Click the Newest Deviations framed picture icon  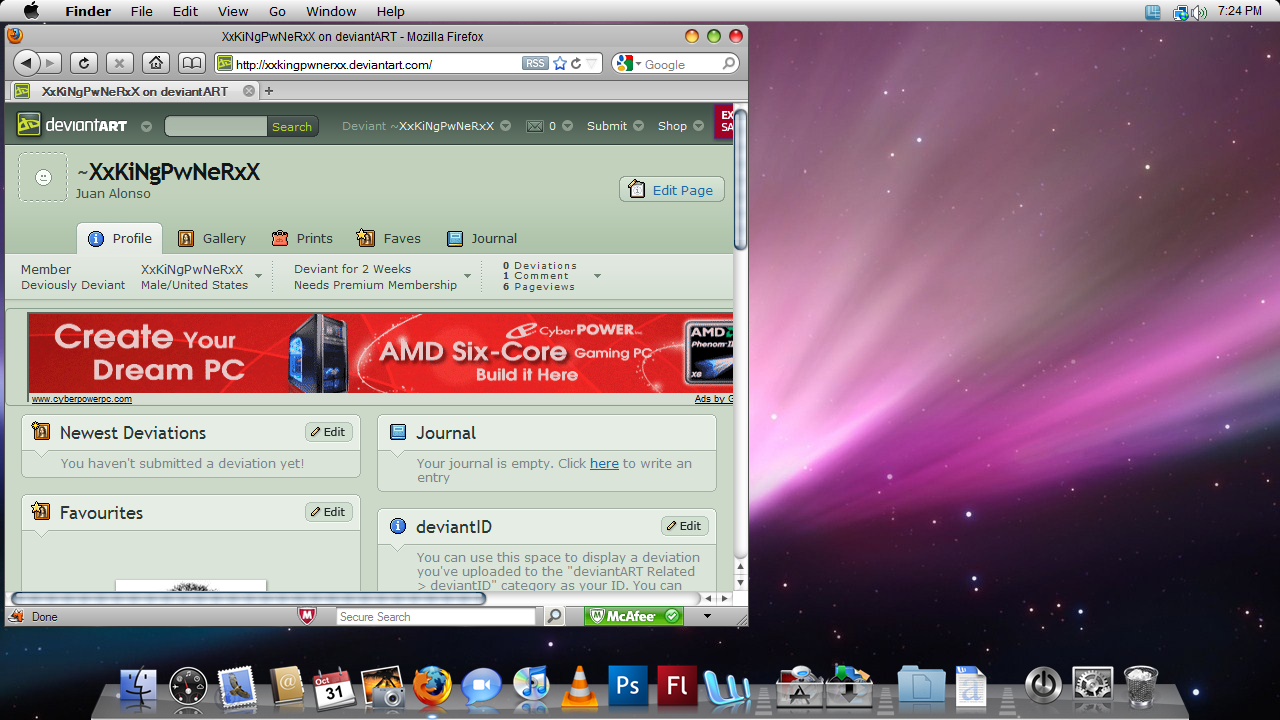pos(40,431)
